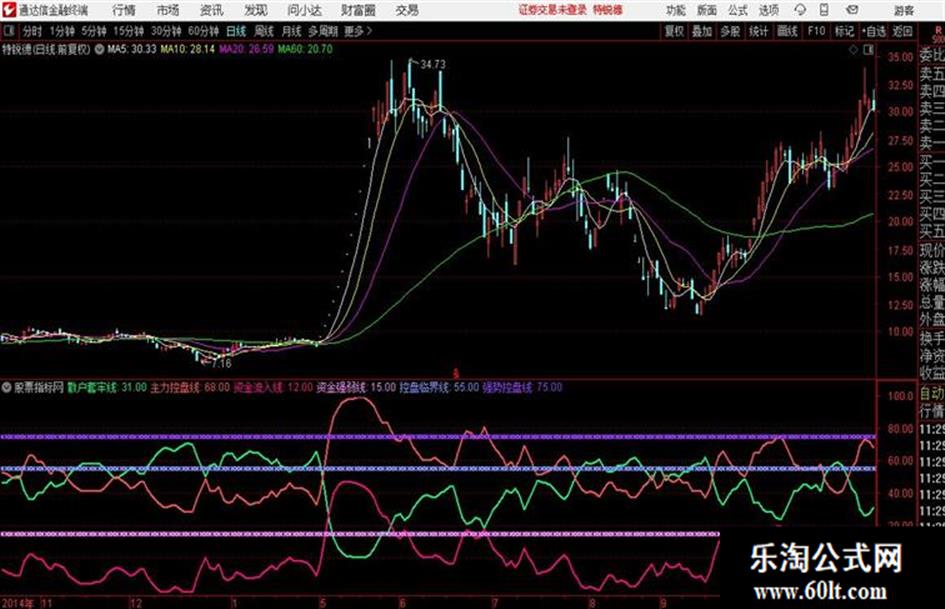Screen dimensions: 945x609
Task: Click the mobile phone icon
Action: coord(824,10)
